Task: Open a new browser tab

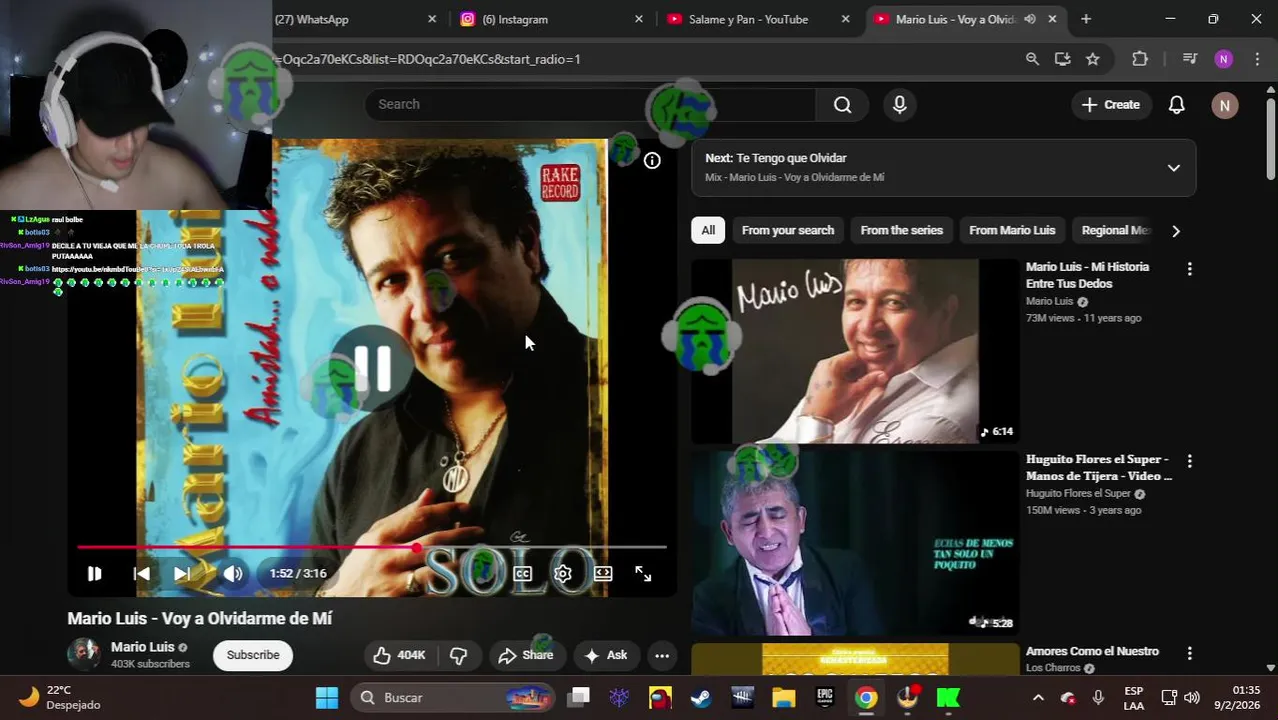Action: [1086, 19]
